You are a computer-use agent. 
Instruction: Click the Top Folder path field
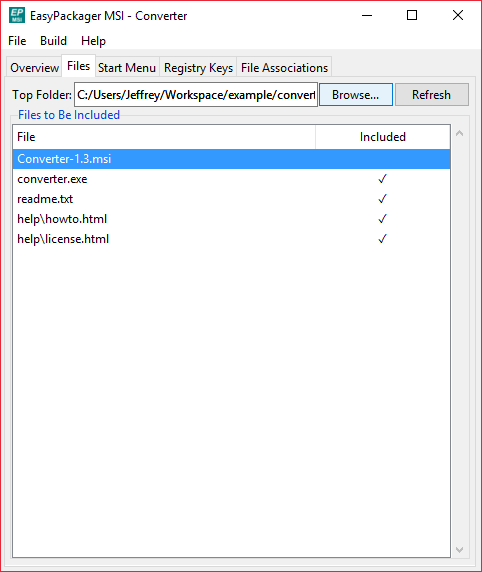tap(196, 95)
